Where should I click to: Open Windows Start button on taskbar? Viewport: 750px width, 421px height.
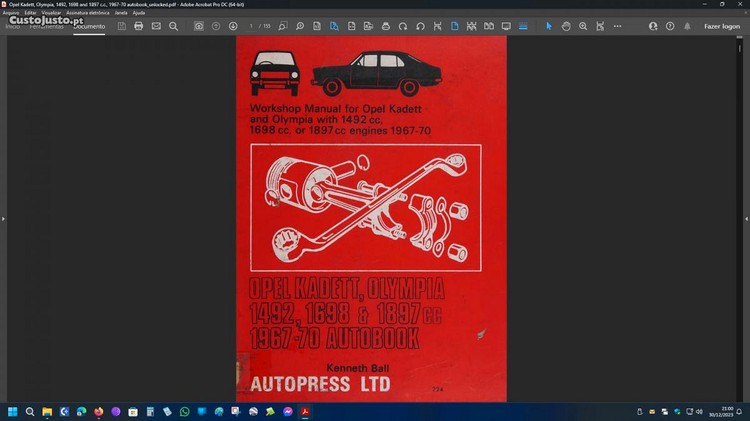[x=13, y=411]
